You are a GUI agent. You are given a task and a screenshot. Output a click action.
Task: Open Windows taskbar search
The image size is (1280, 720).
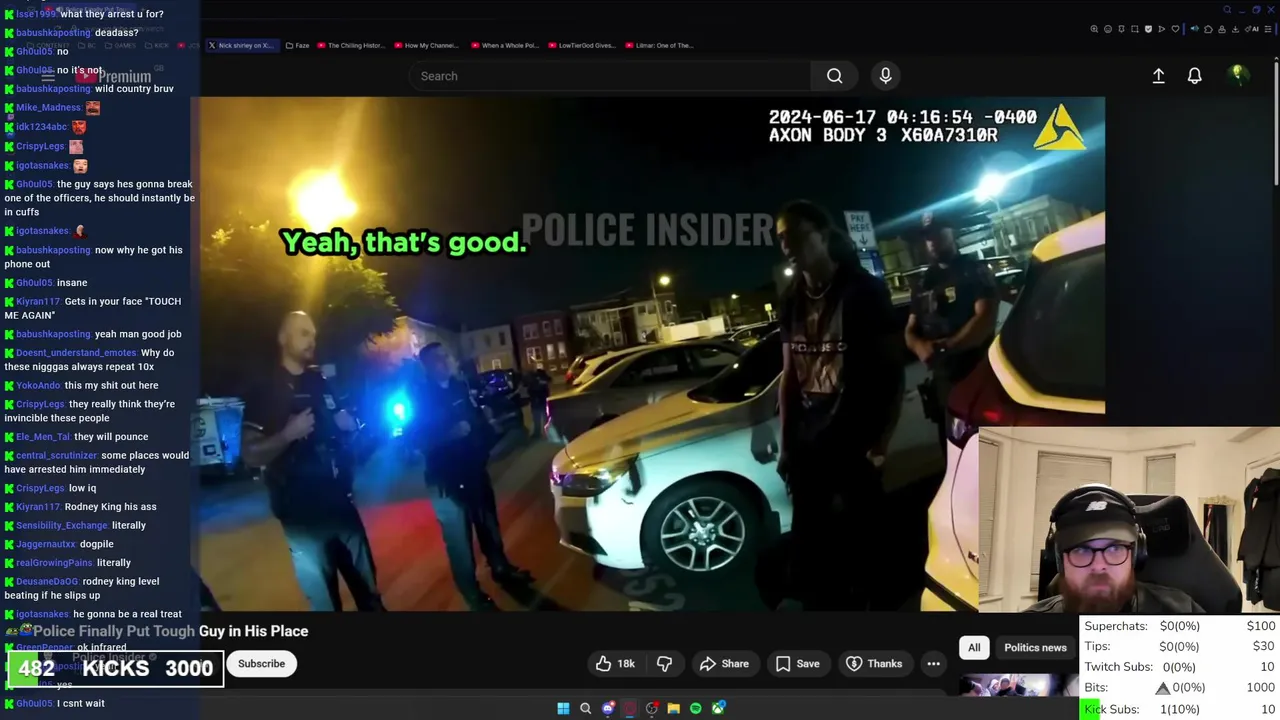[x=585, y=708]
